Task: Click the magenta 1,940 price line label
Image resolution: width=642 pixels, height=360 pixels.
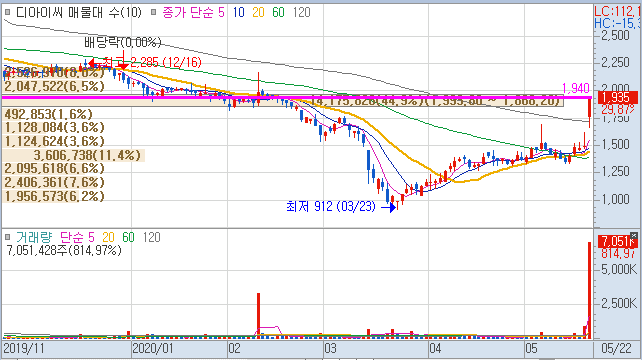Action: (576, 88)
